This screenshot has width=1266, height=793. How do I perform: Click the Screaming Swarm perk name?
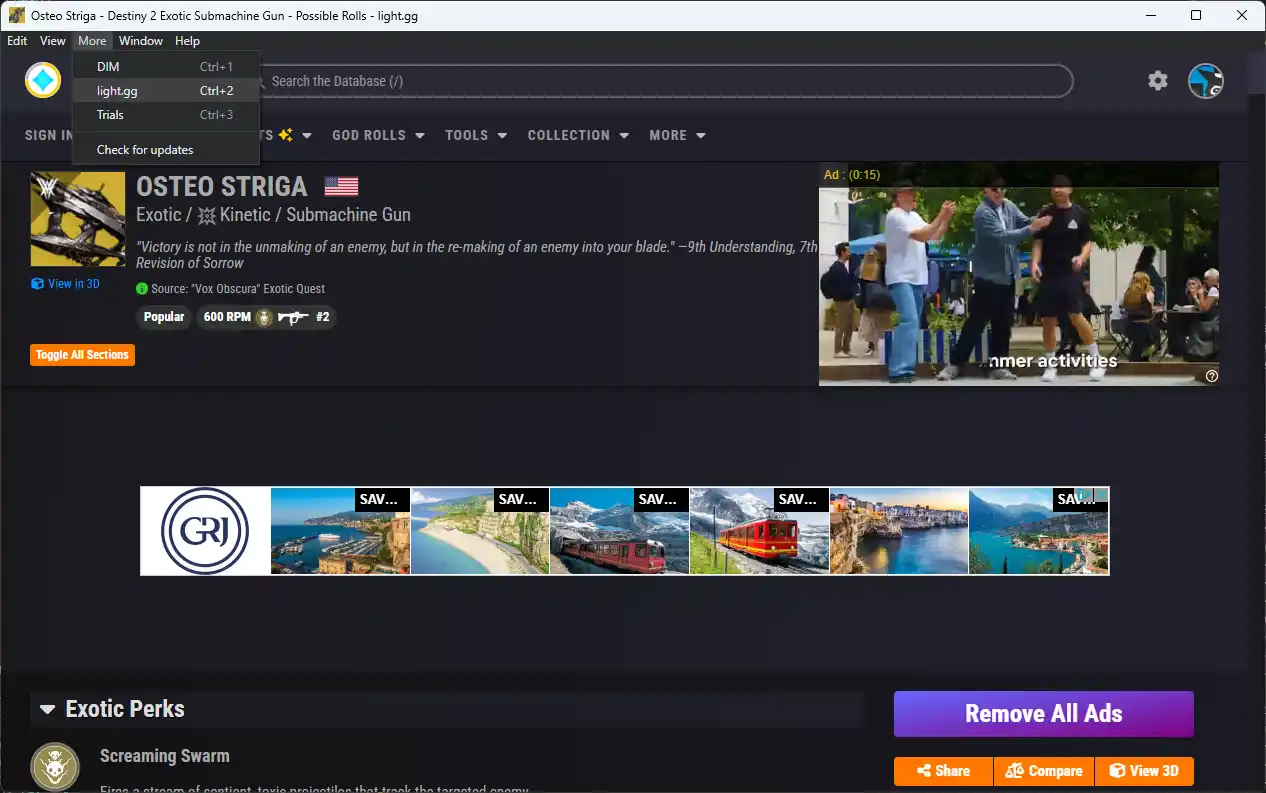click(x=165, y=756)
